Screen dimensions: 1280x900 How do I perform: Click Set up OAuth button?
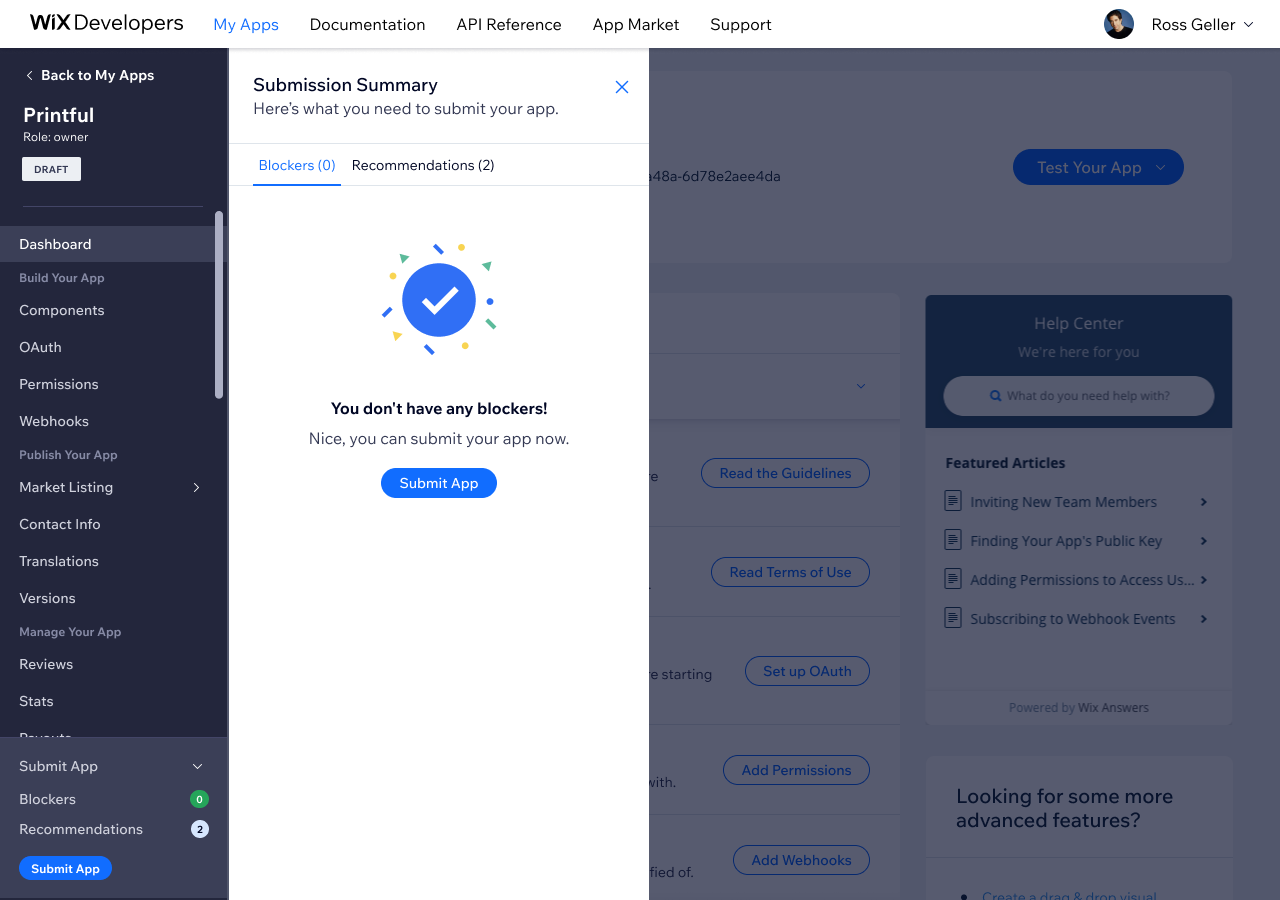pos(807,671)
